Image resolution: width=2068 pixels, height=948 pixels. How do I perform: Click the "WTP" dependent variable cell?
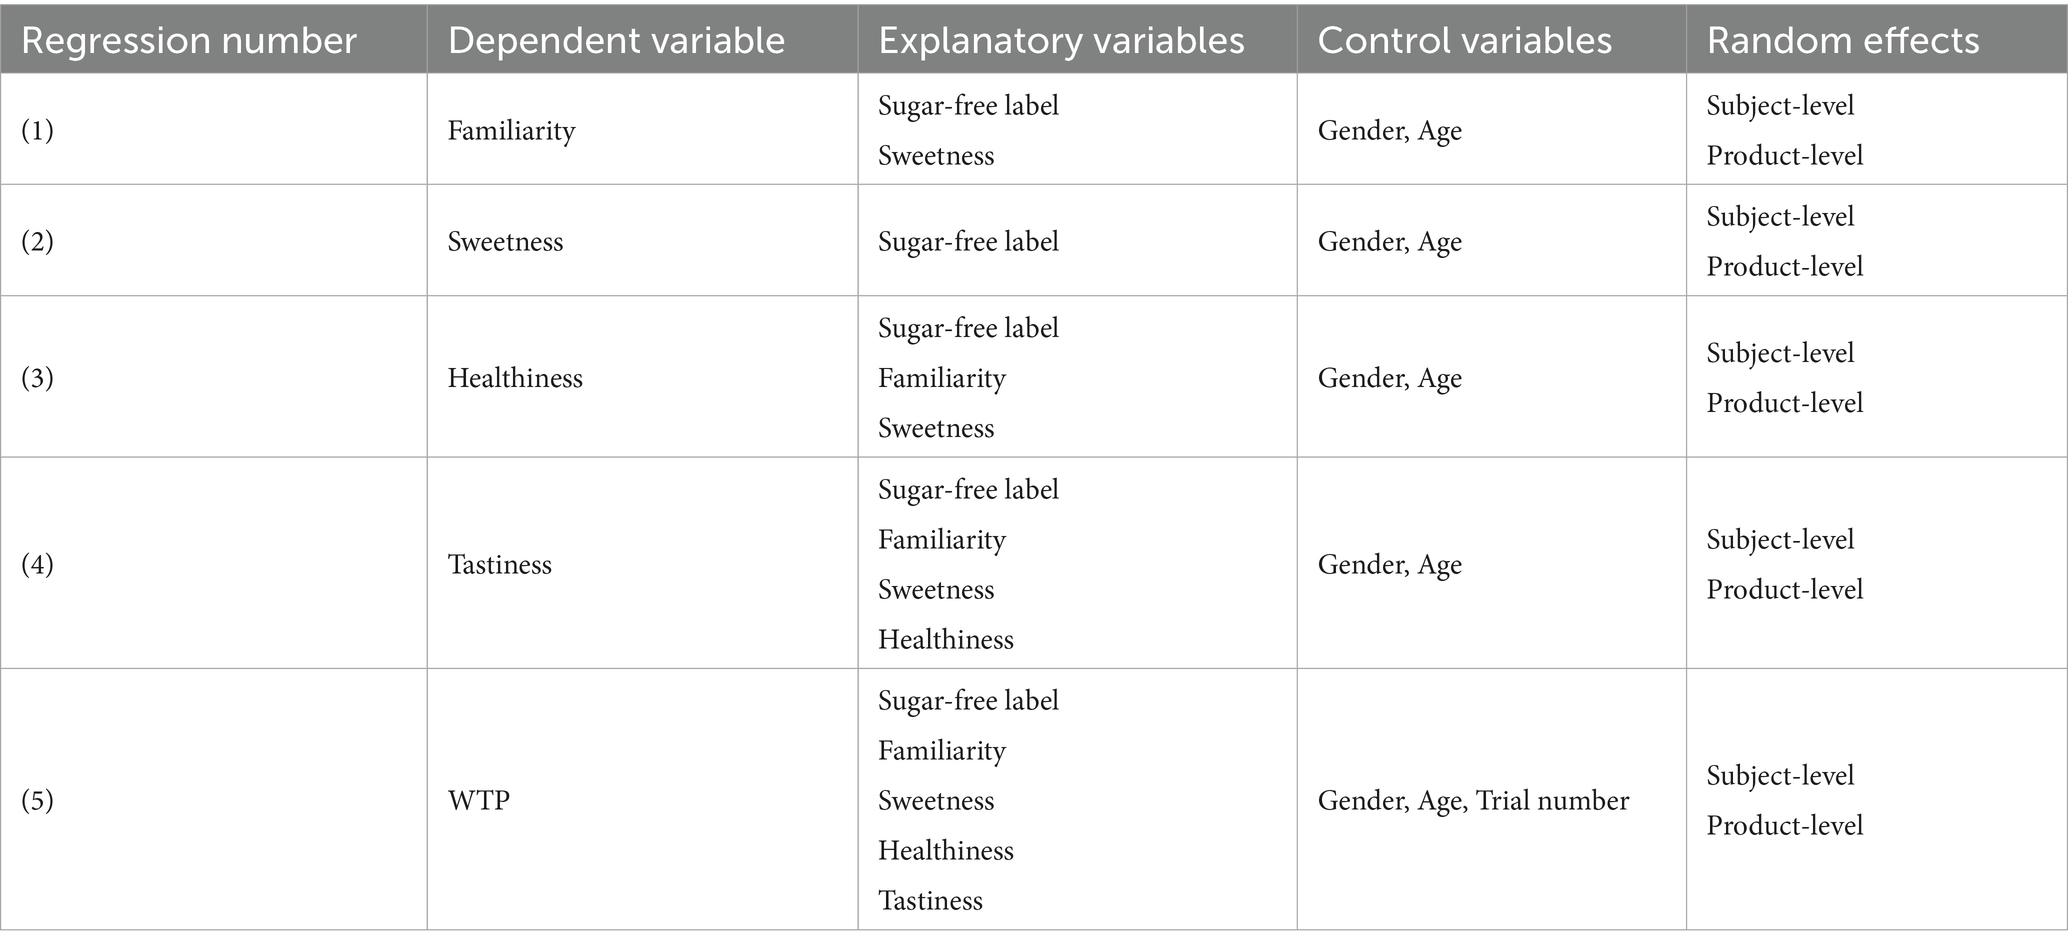coord(478,801)
